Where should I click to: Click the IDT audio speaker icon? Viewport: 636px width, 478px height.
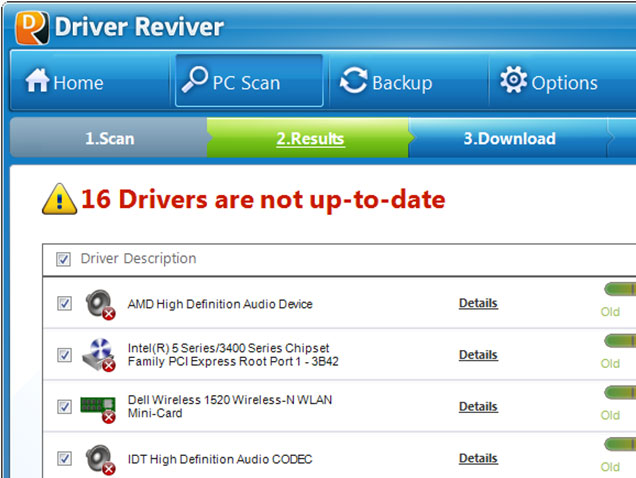pos(99,459)
